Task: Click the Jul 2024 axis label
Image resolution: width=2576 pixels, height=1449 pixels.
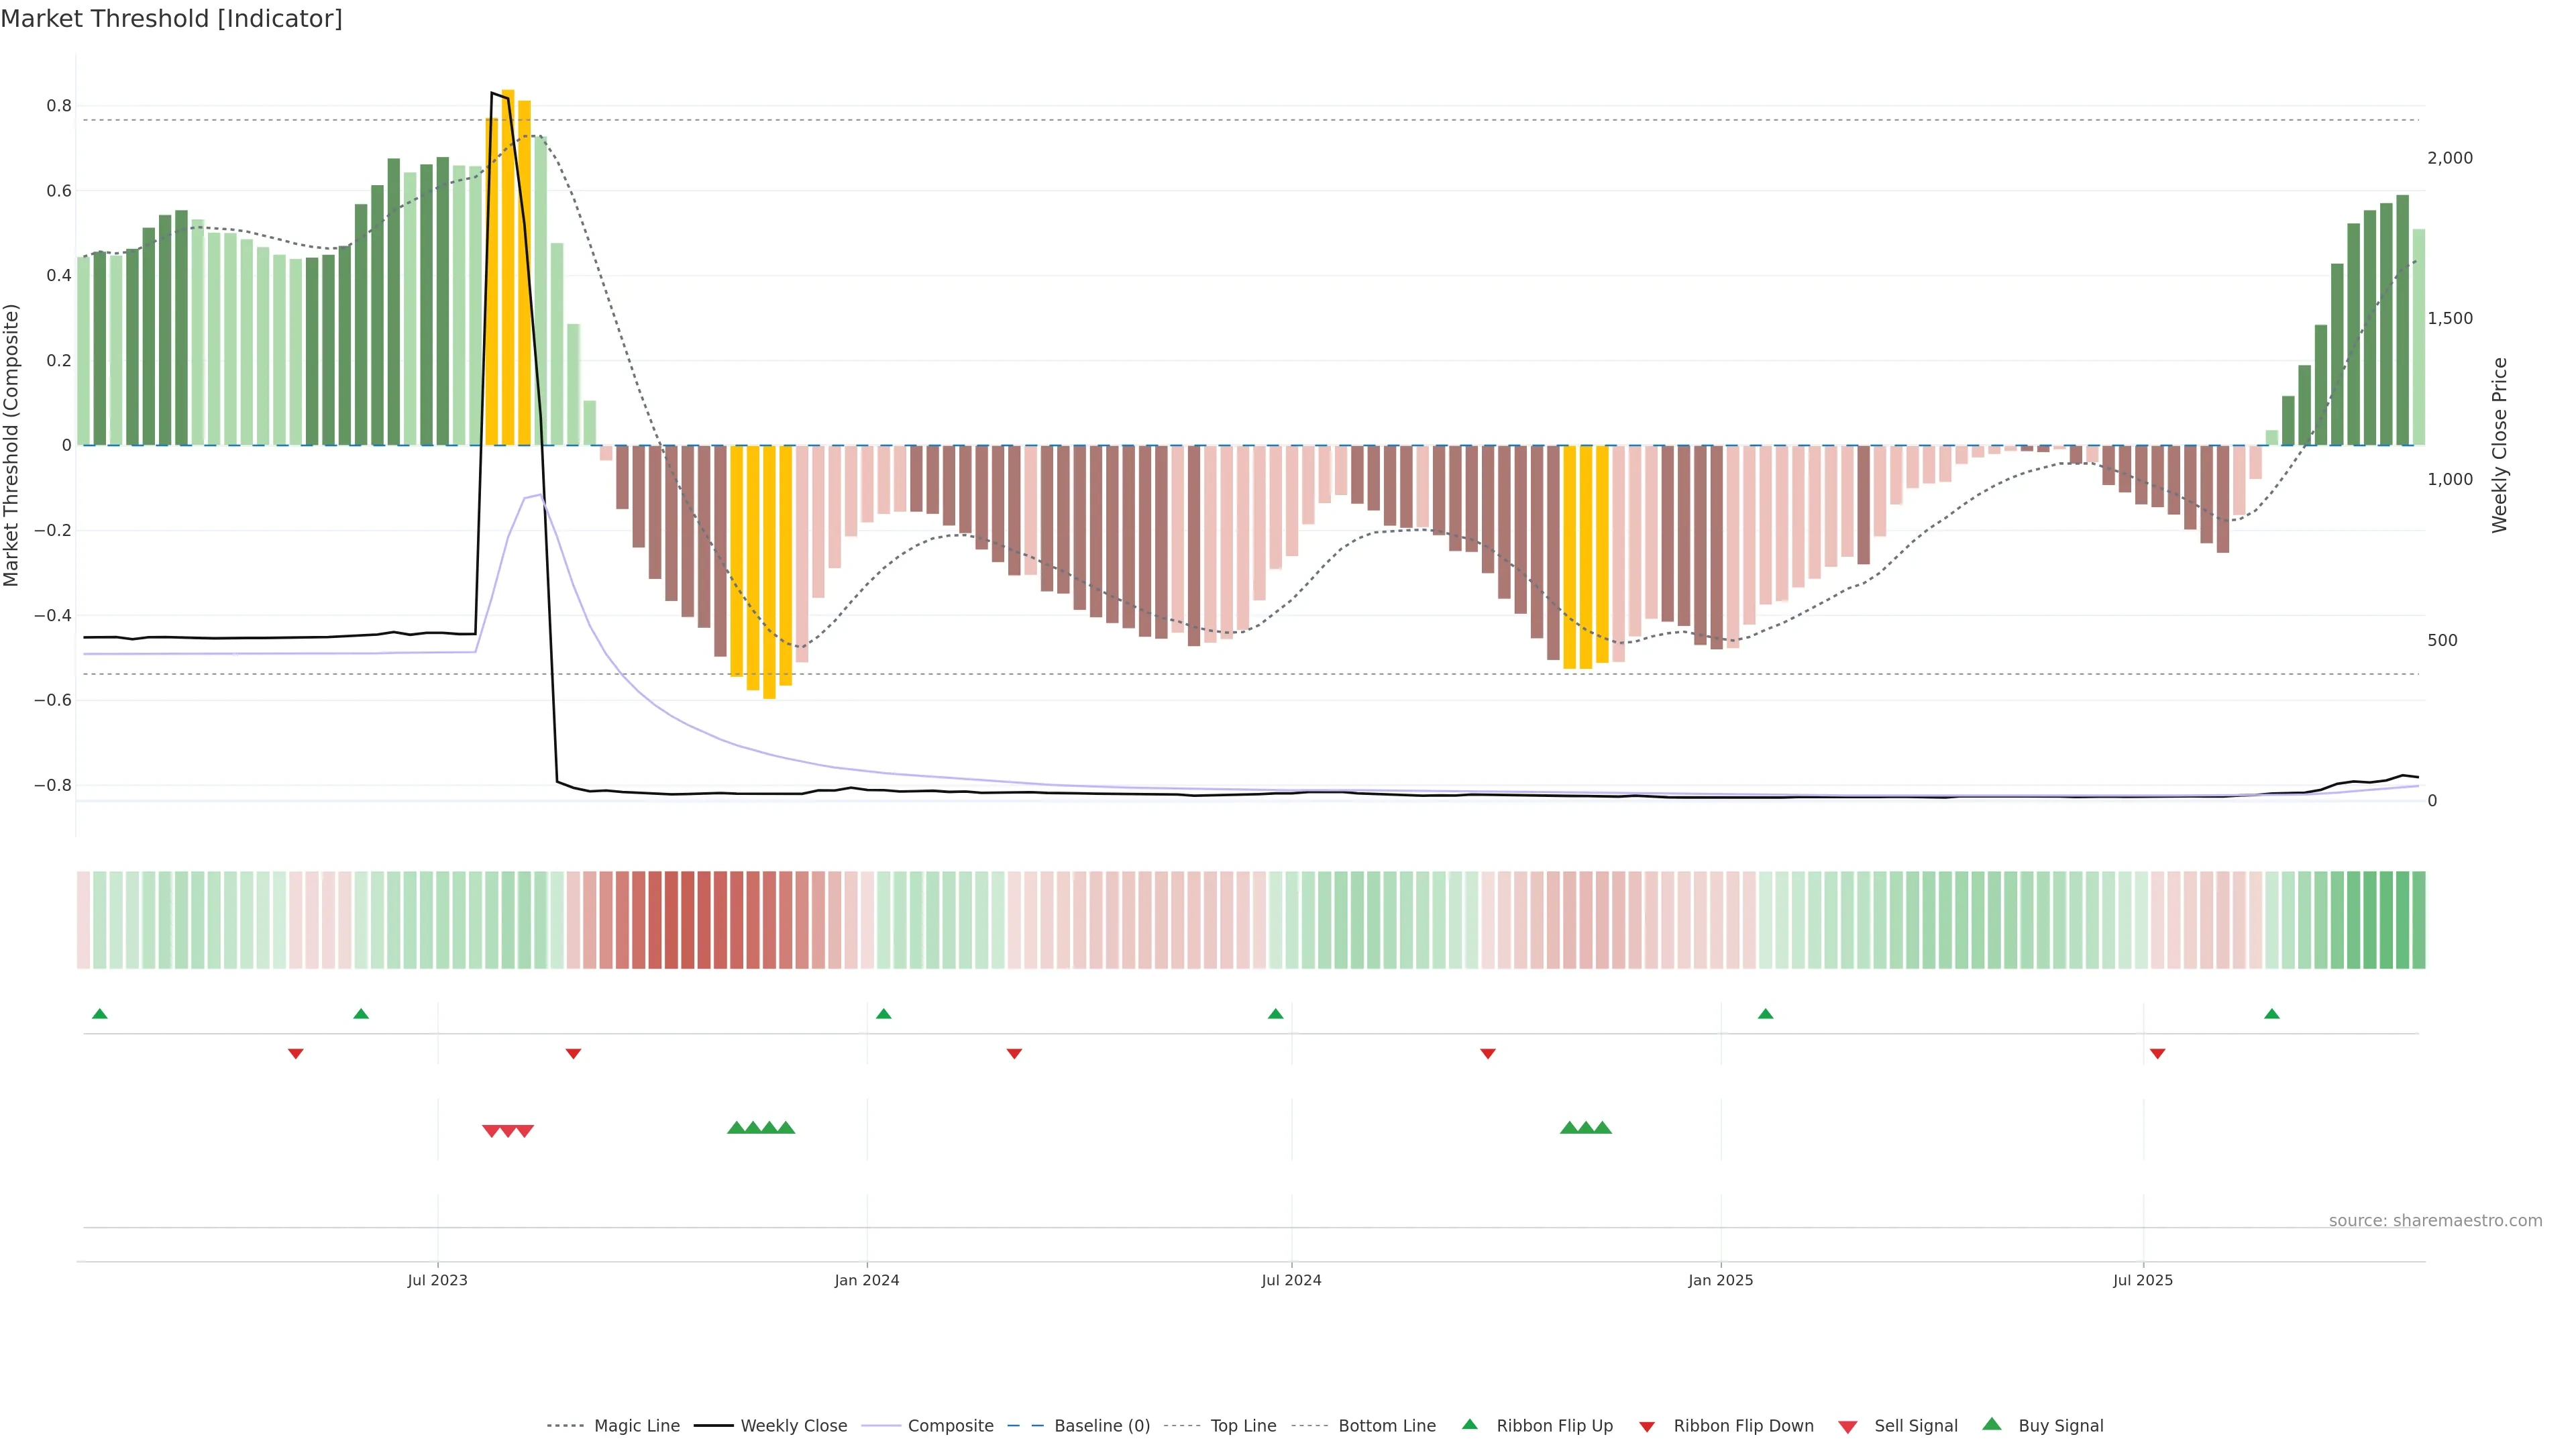Action: click(x=1291, y=1280)
